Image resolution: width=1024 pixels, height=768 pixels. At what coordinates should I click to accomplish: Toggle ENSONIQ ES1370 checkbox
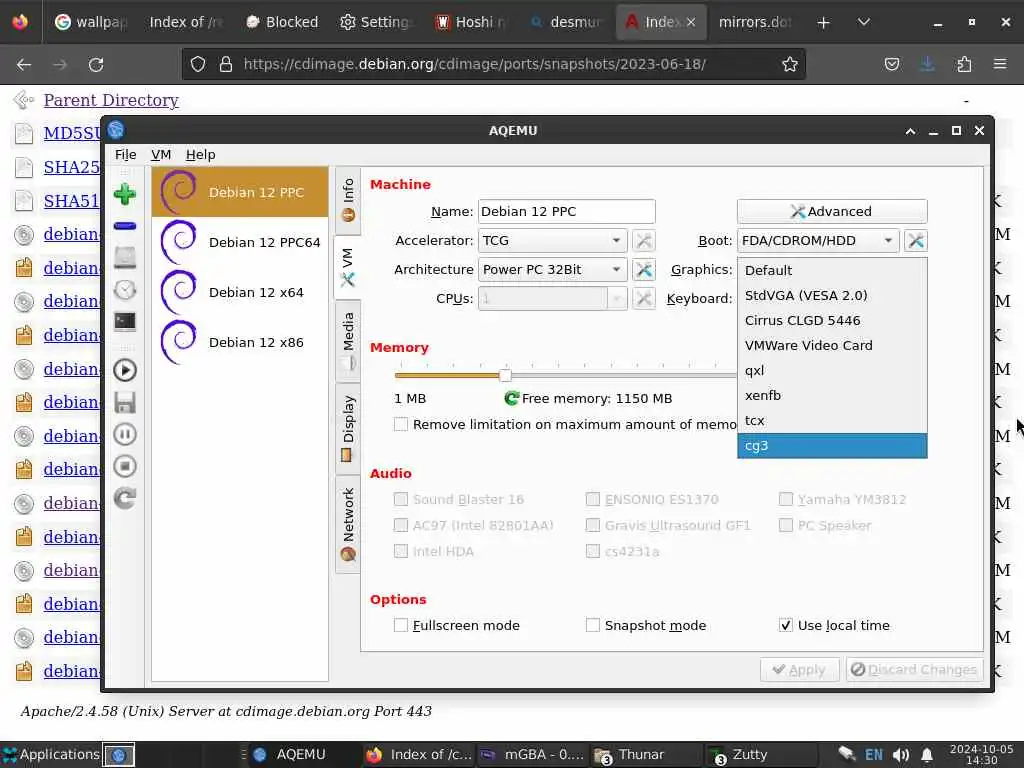click(x=593, y=500)
